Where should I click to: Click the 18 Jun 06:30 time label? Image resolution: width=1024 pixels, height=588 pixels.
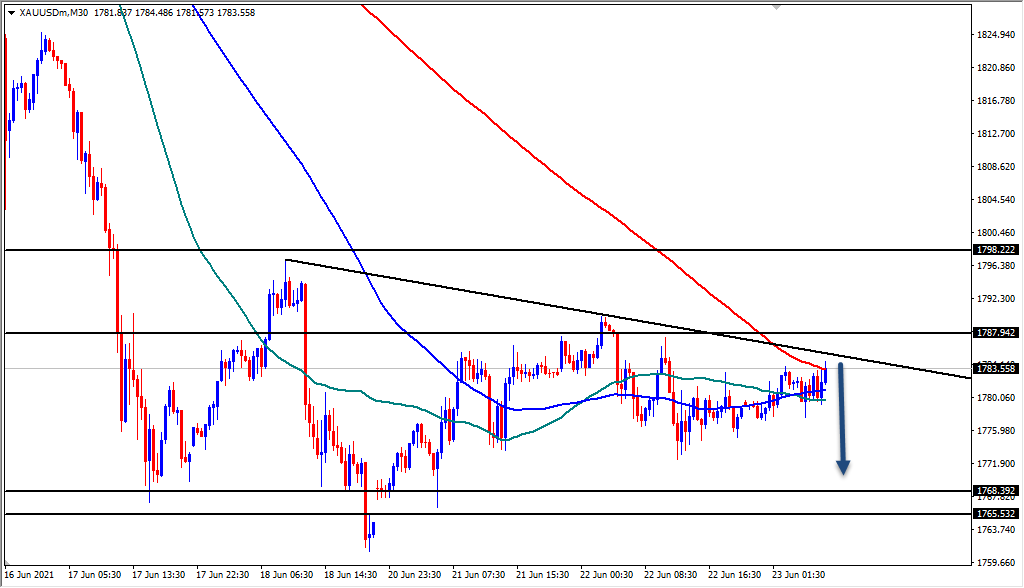coord(286,575)
